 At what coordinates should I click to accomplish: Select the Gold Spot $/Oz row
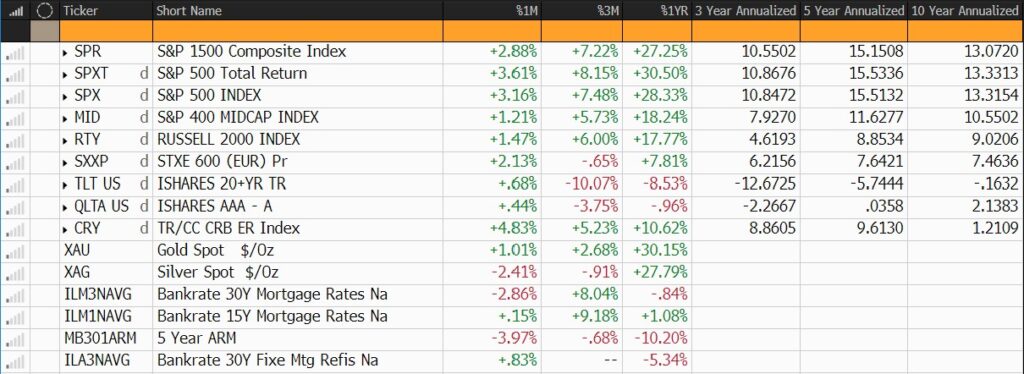pos(512,251)
